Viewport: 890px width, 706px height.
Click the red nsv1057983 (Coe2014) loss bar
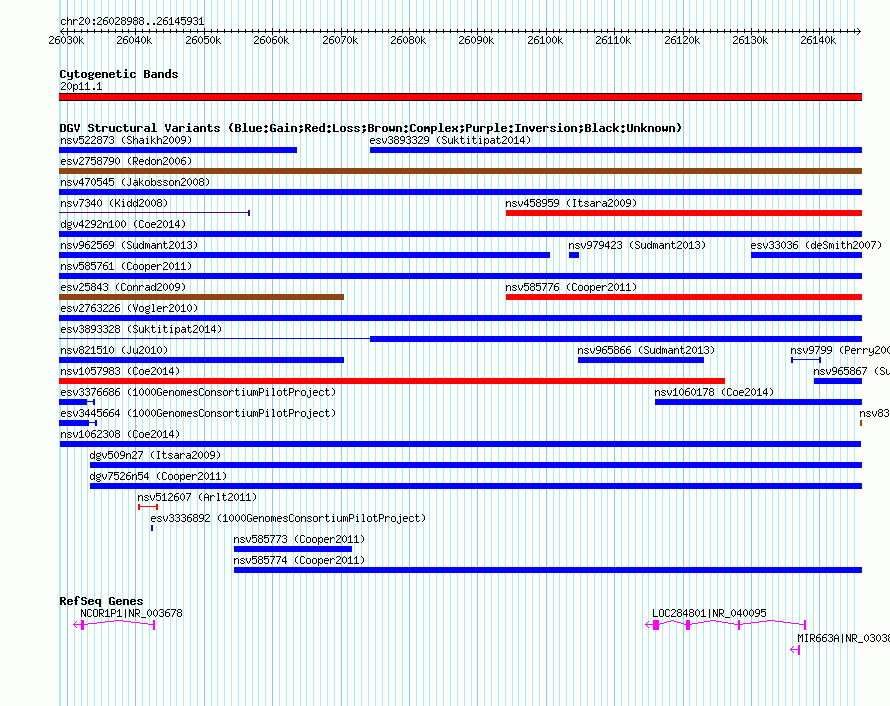[392, 381]
